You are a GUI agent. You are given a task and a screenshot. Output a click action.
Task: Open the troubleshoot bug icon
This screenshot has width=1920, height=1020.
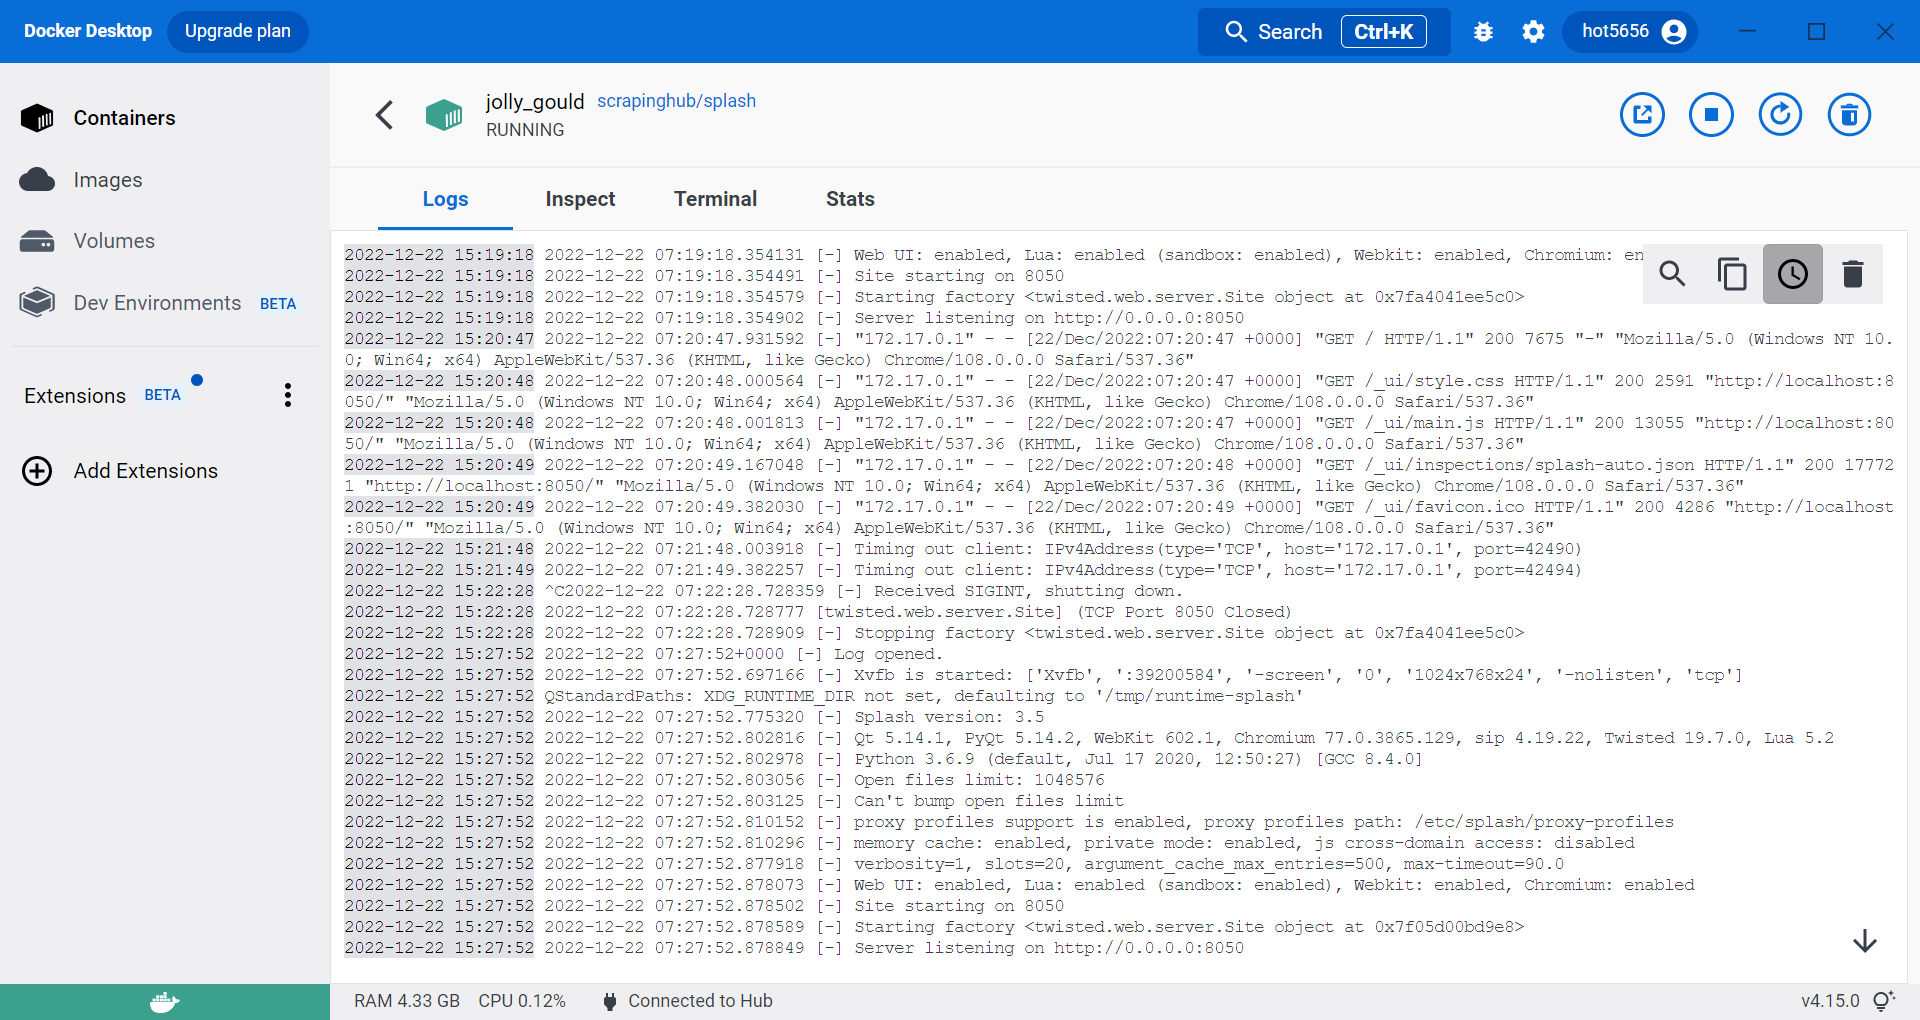pyautogui.click(x=1483, y=32)
